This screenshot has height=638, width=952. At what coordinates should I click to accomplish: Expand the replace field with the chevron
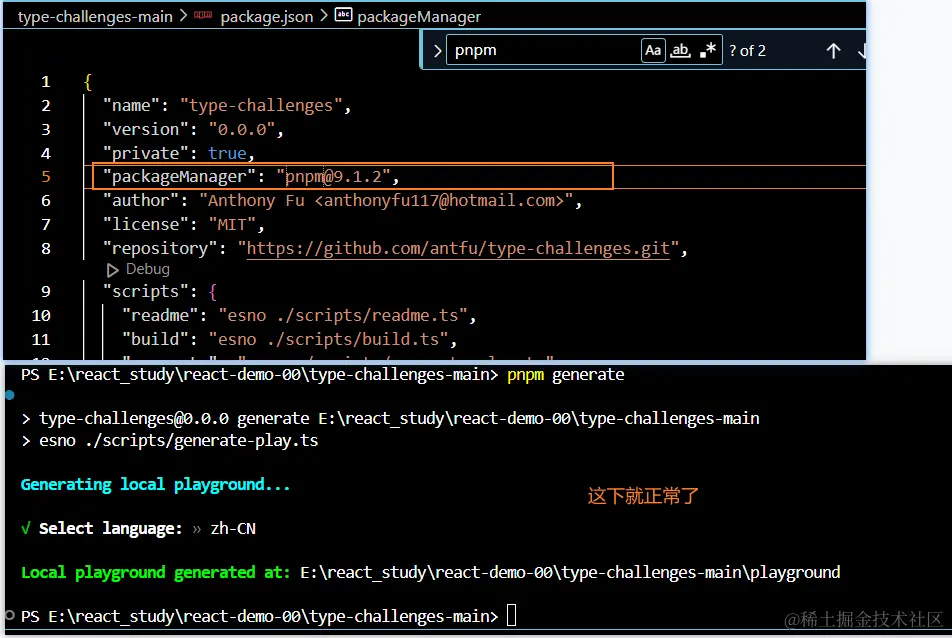(x=437, y=50)
